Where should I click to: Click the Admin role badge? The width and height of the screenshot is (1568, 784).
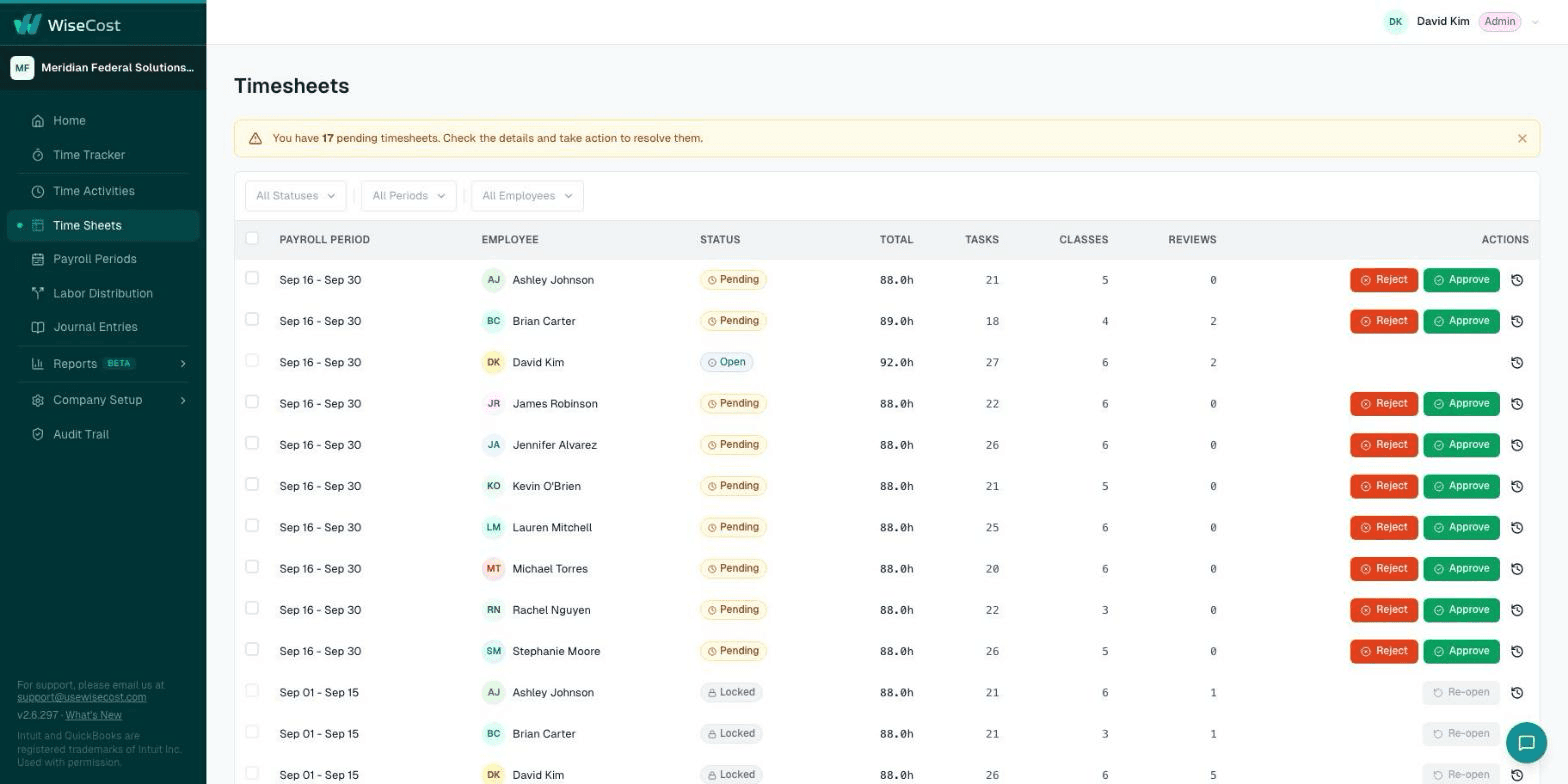tap(1499, 21)
